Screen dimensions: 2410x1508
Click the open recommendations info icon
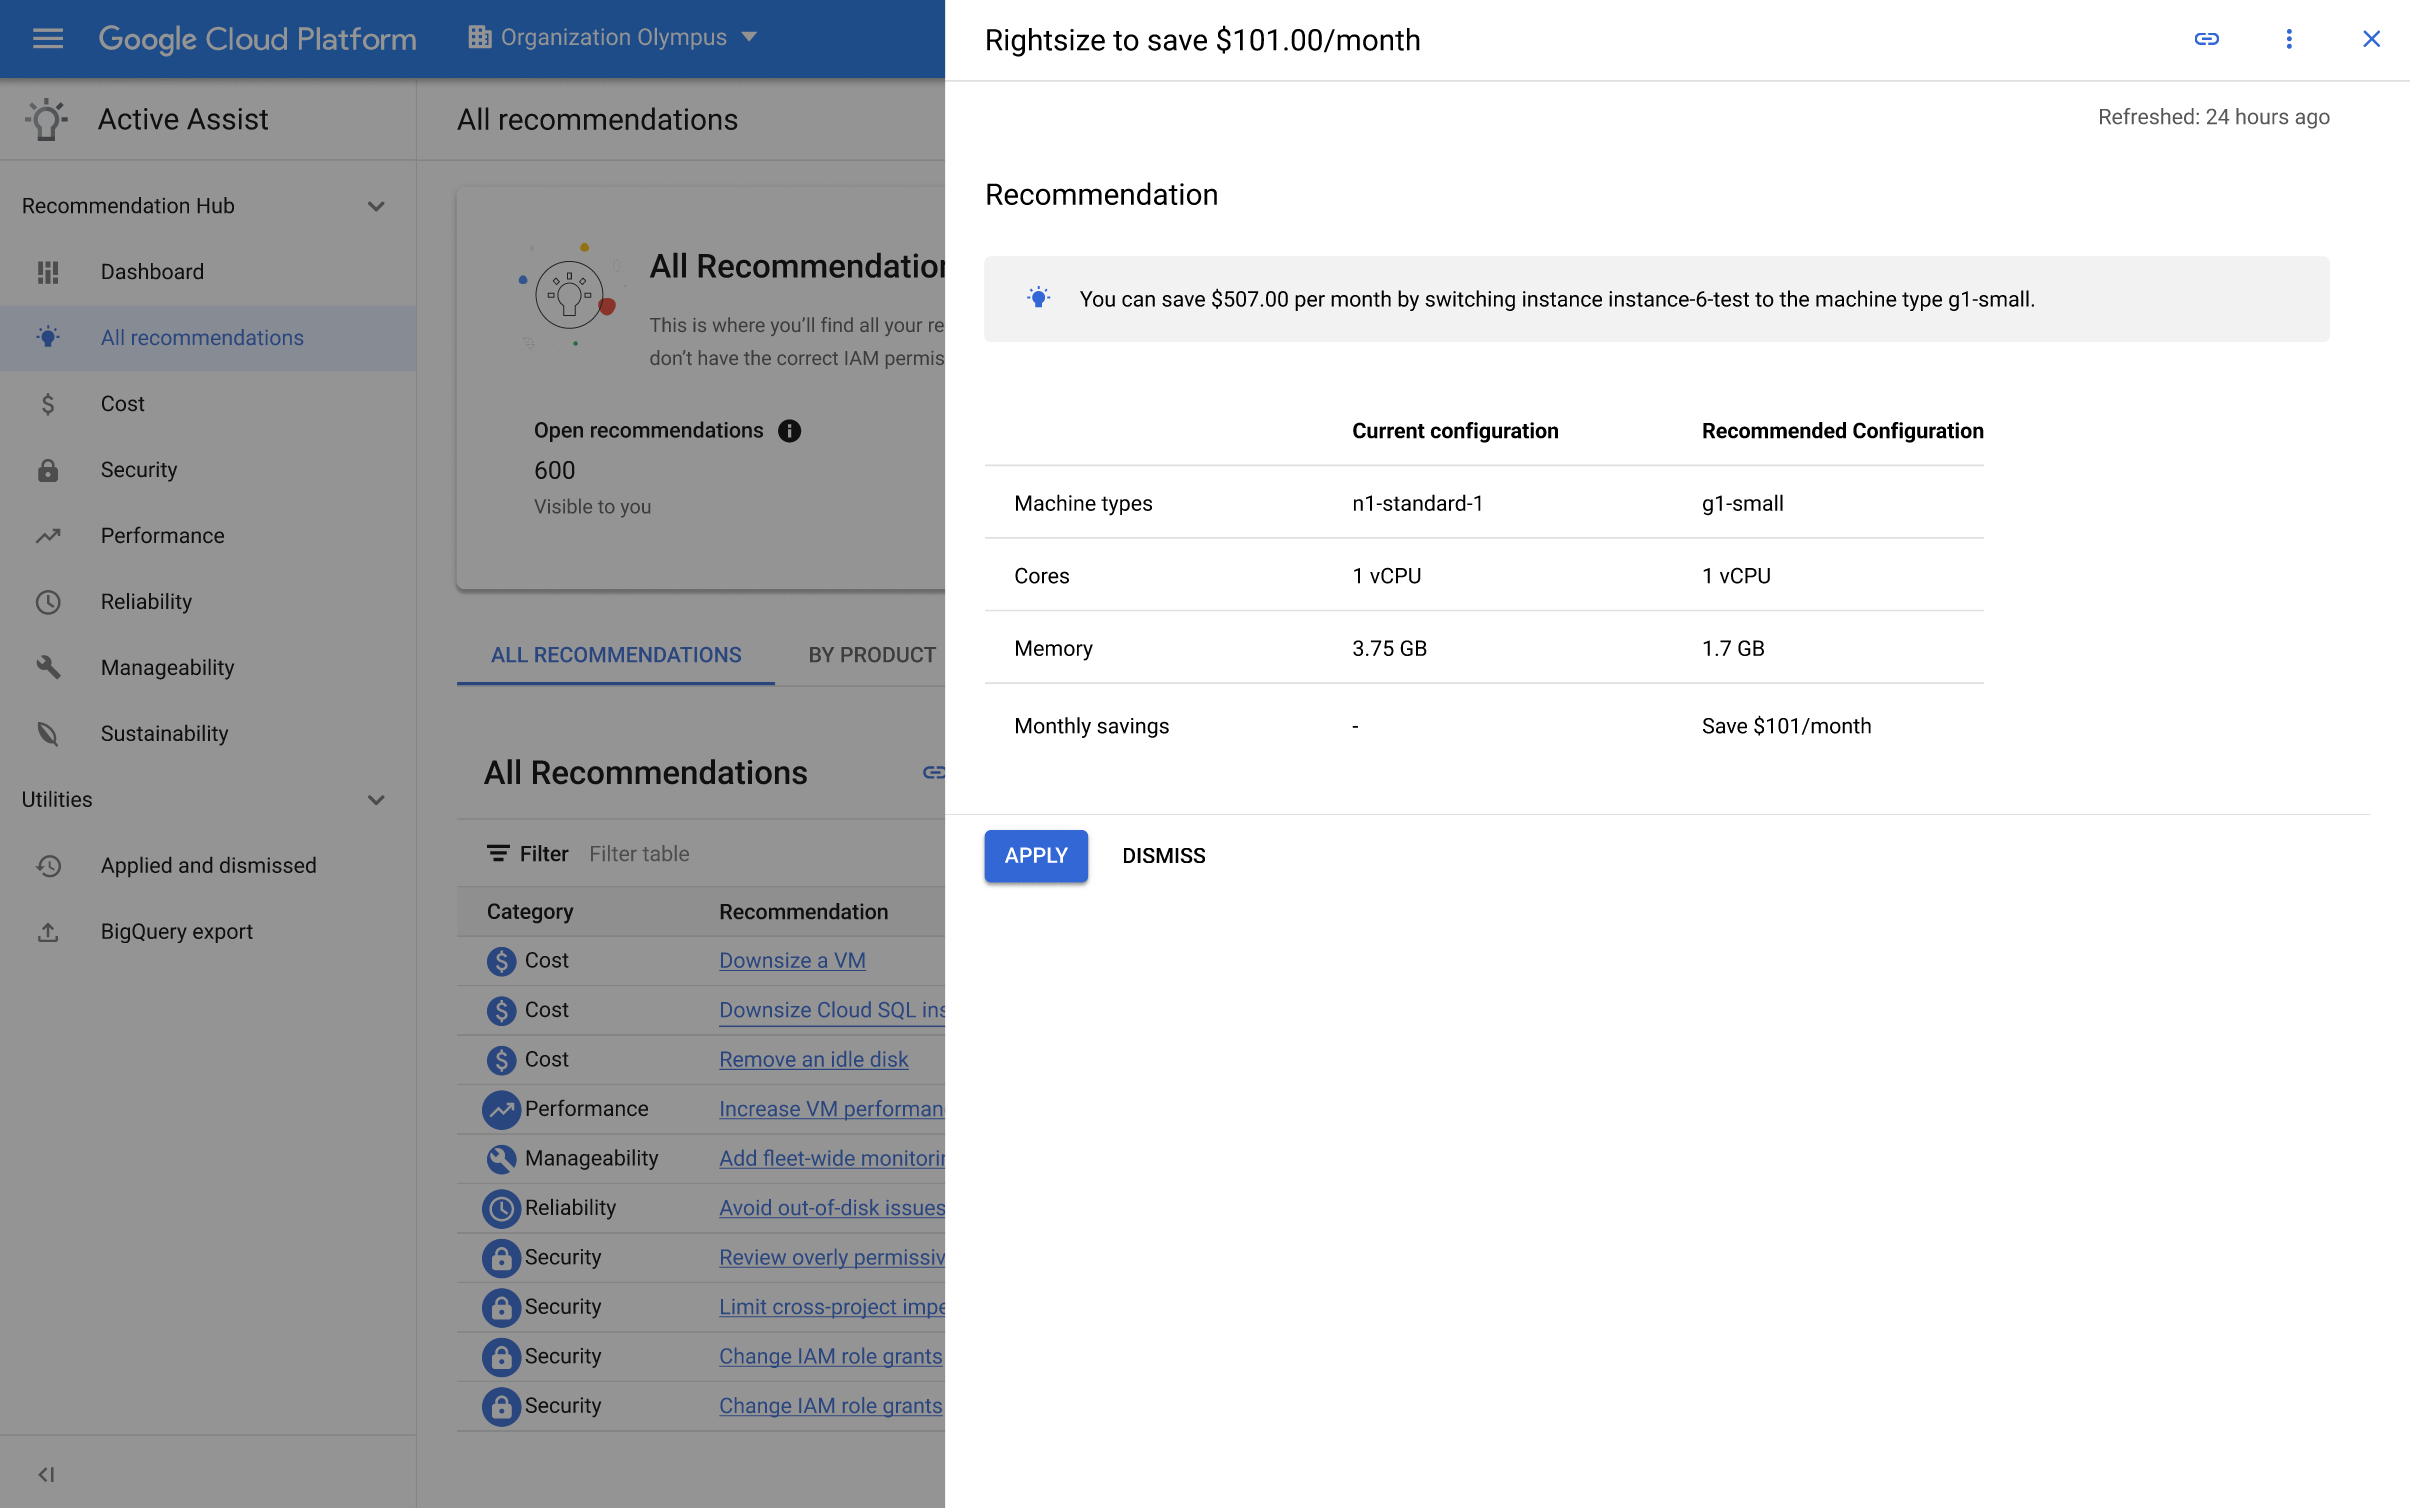[791, 431]
